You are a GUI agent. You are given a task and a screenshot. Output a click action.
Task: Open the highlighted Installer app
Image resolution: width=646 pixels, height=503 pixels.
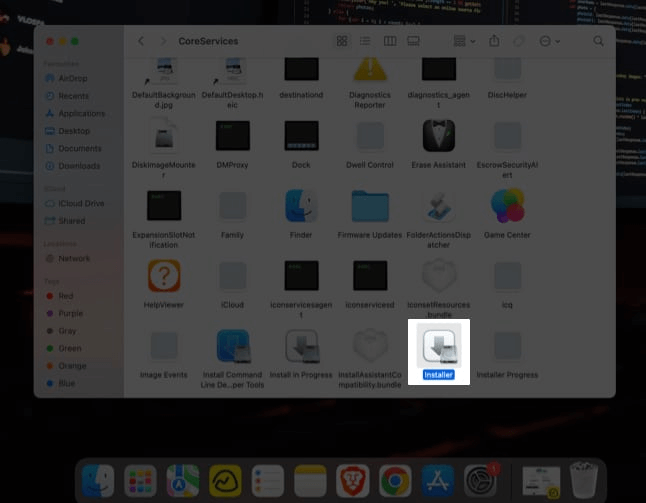click(439, 346)
